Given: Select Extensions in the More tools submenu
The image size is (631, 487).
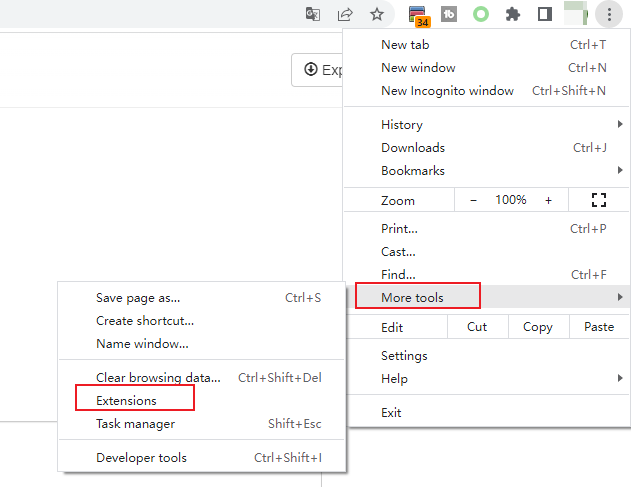Looking at the screenshot, I should (127, 401).
